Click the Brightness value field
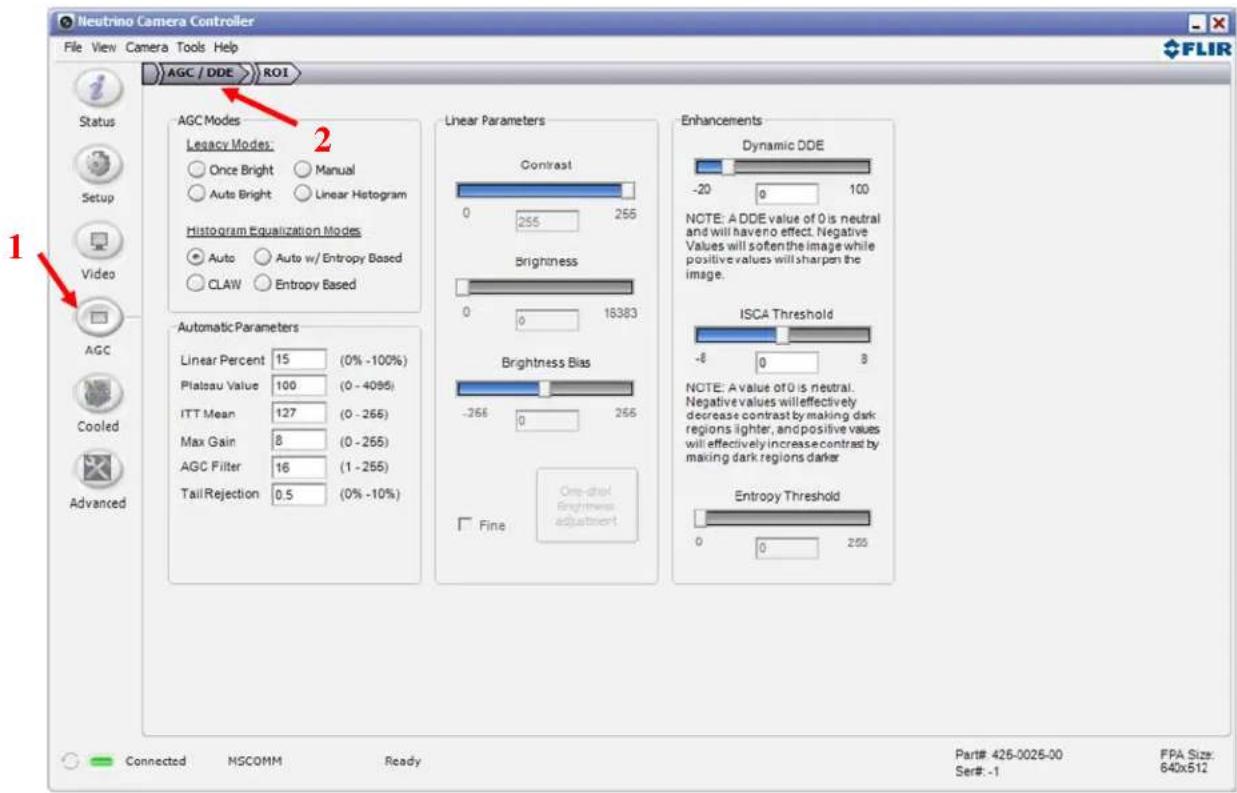Viewport: 1237px width, 793px height. click(546, 321)
